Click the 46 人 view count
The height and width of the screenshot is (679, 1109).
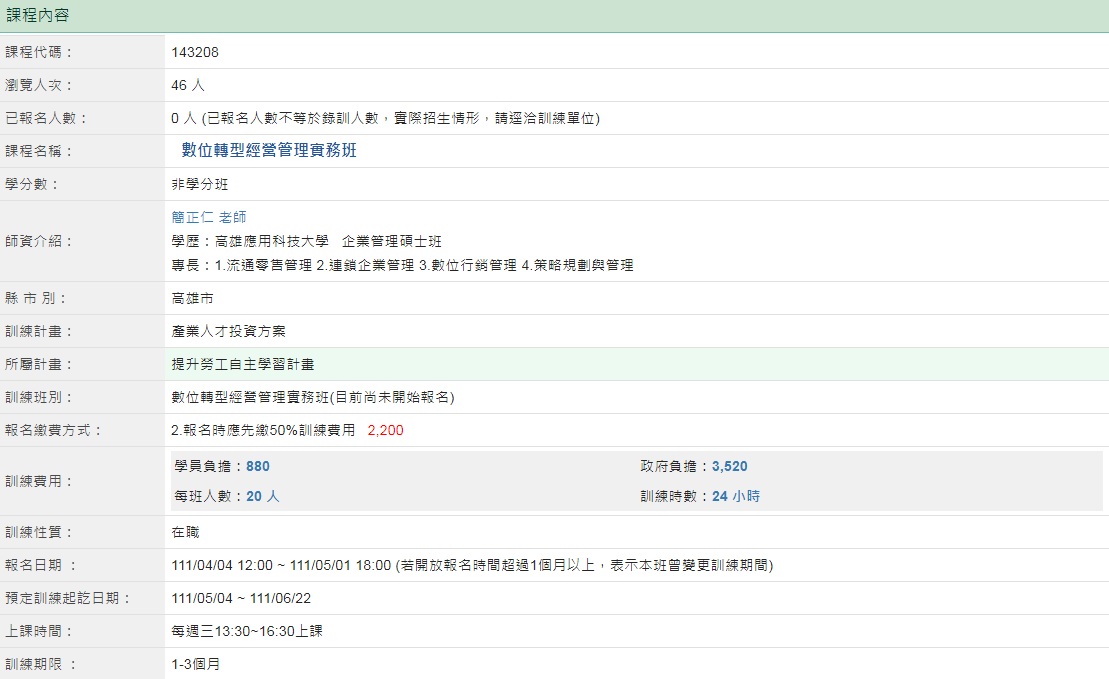(188, 85)
